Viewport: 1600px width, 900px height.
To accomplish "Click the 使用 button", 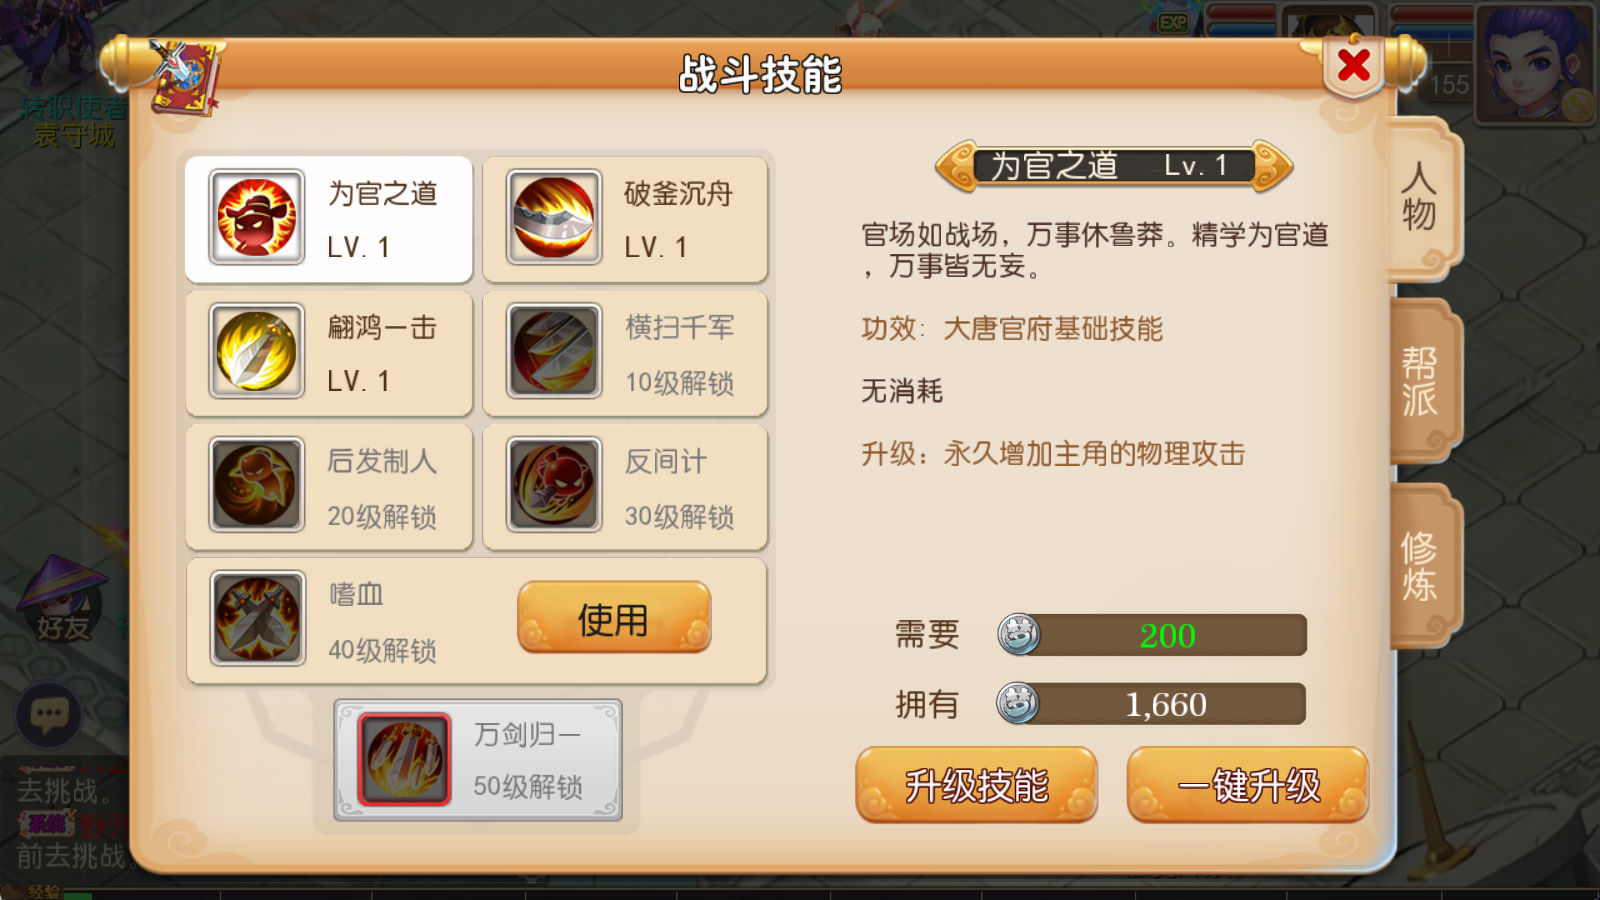I will coord(614,618).
